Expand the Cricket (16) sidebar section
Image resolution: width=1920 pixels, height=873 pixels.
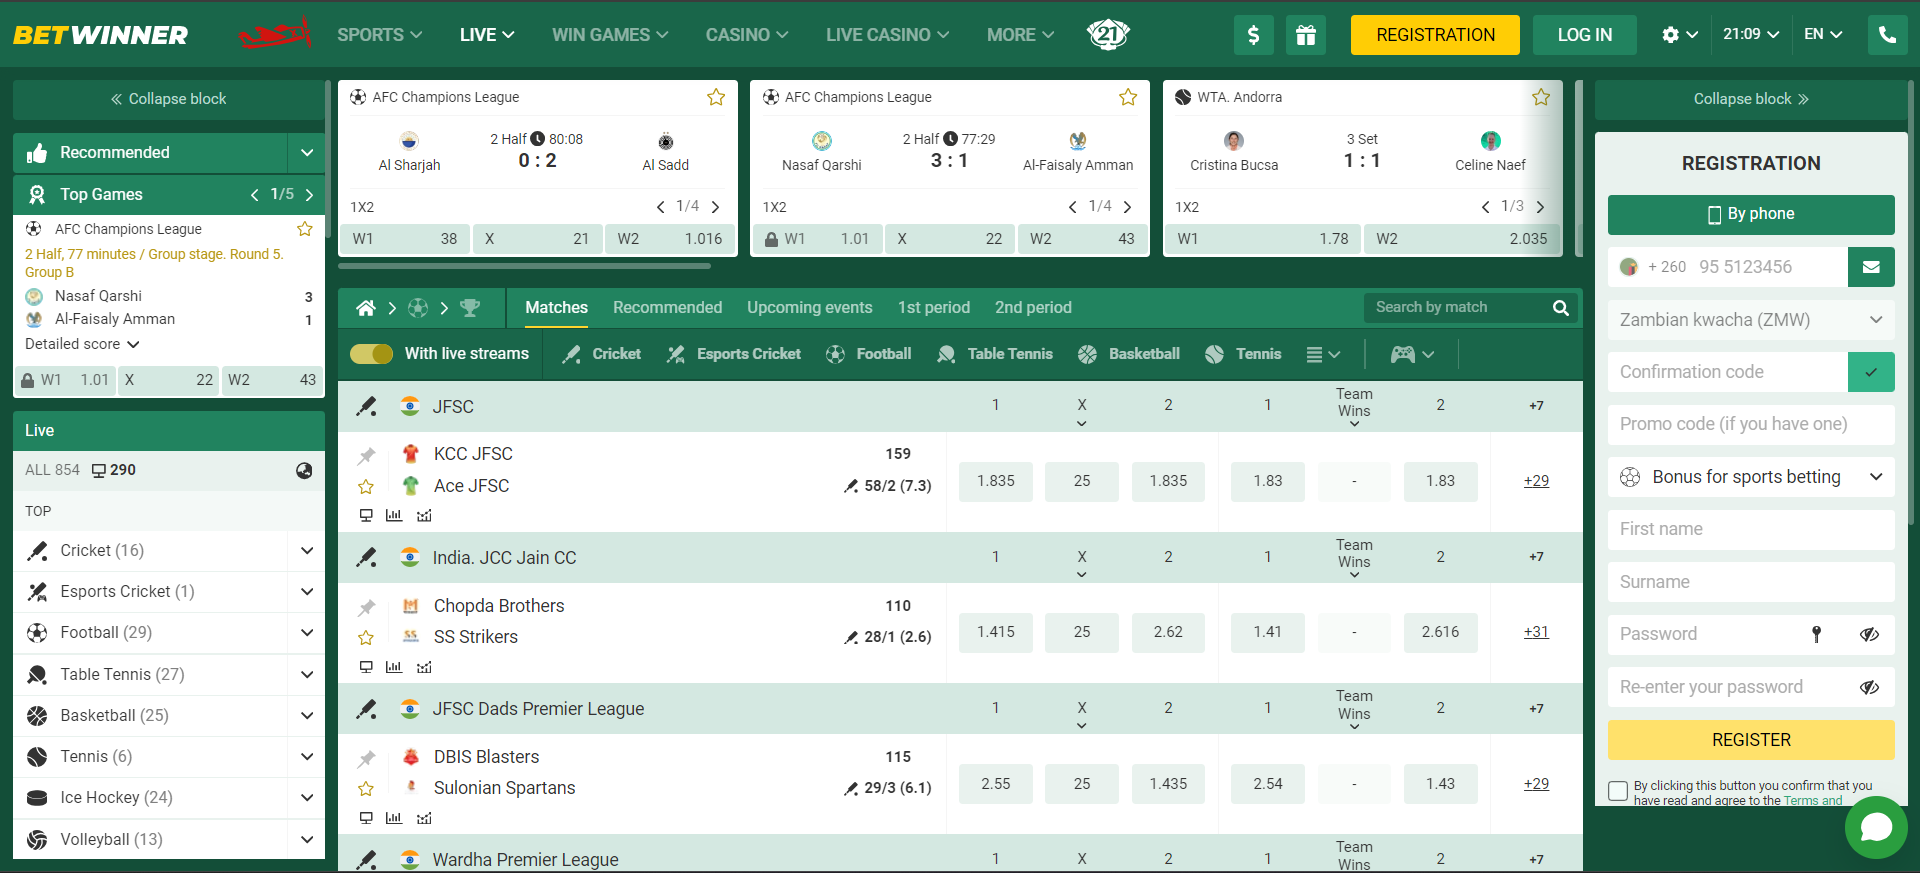click(x=307, y=550)
